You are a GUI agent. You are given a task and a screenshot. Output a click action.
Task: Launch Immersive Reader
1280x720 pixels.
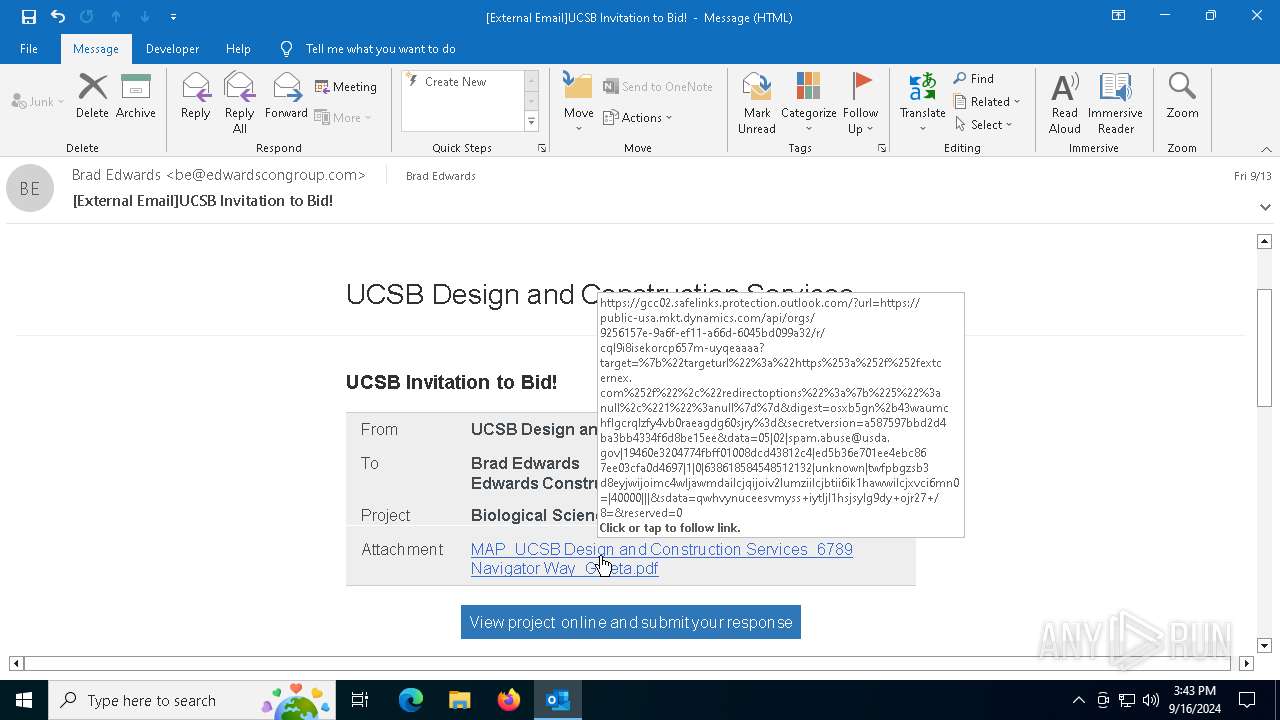pos(1115,103)
